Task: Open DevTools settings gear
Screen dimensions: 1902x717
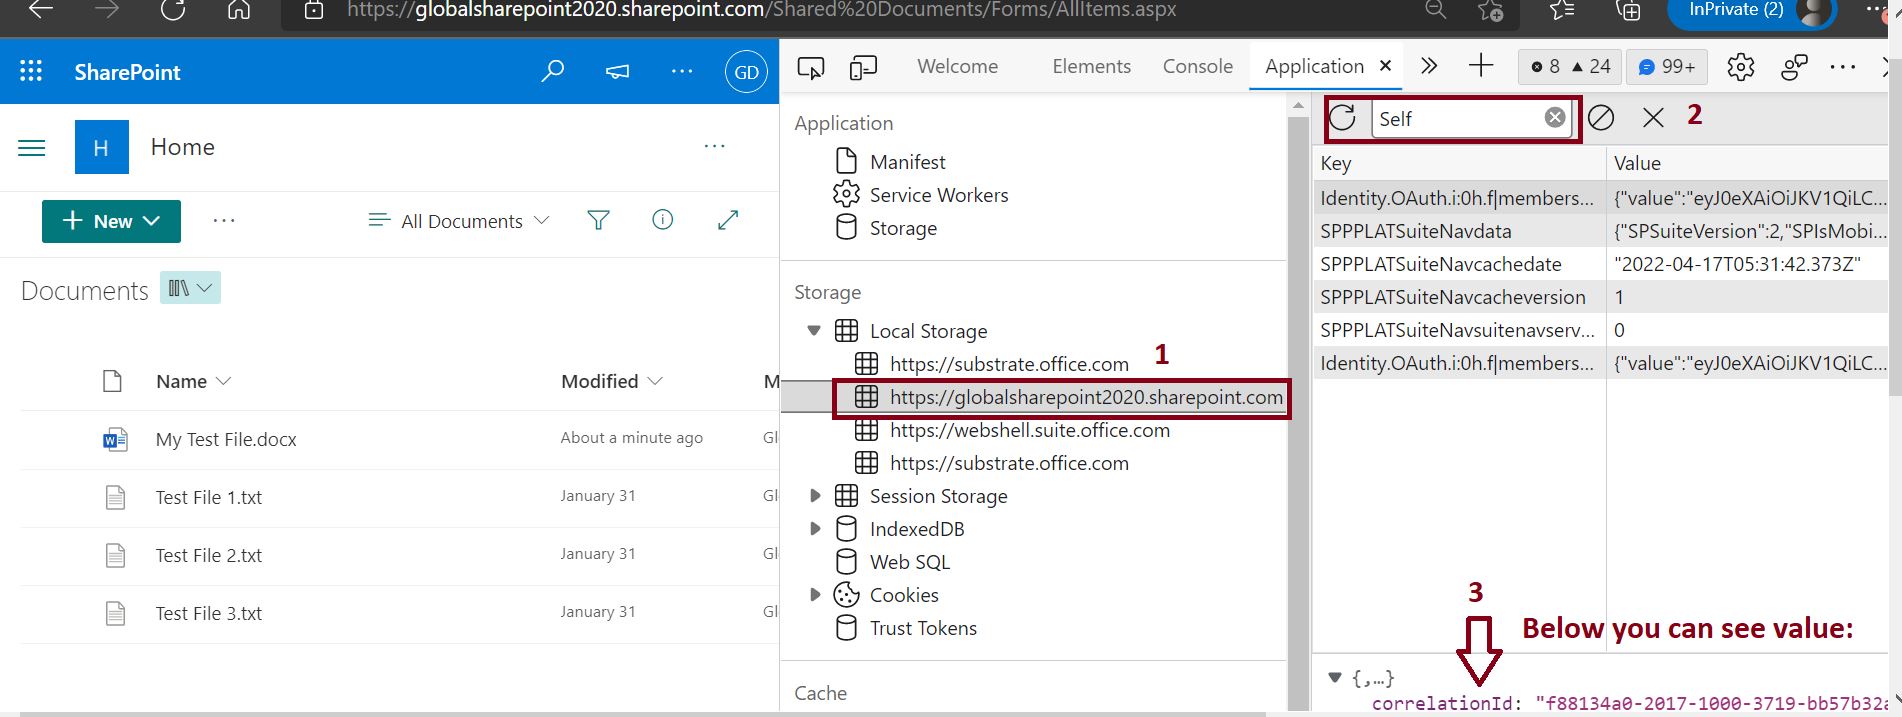Action: [x=1741, y=67]
